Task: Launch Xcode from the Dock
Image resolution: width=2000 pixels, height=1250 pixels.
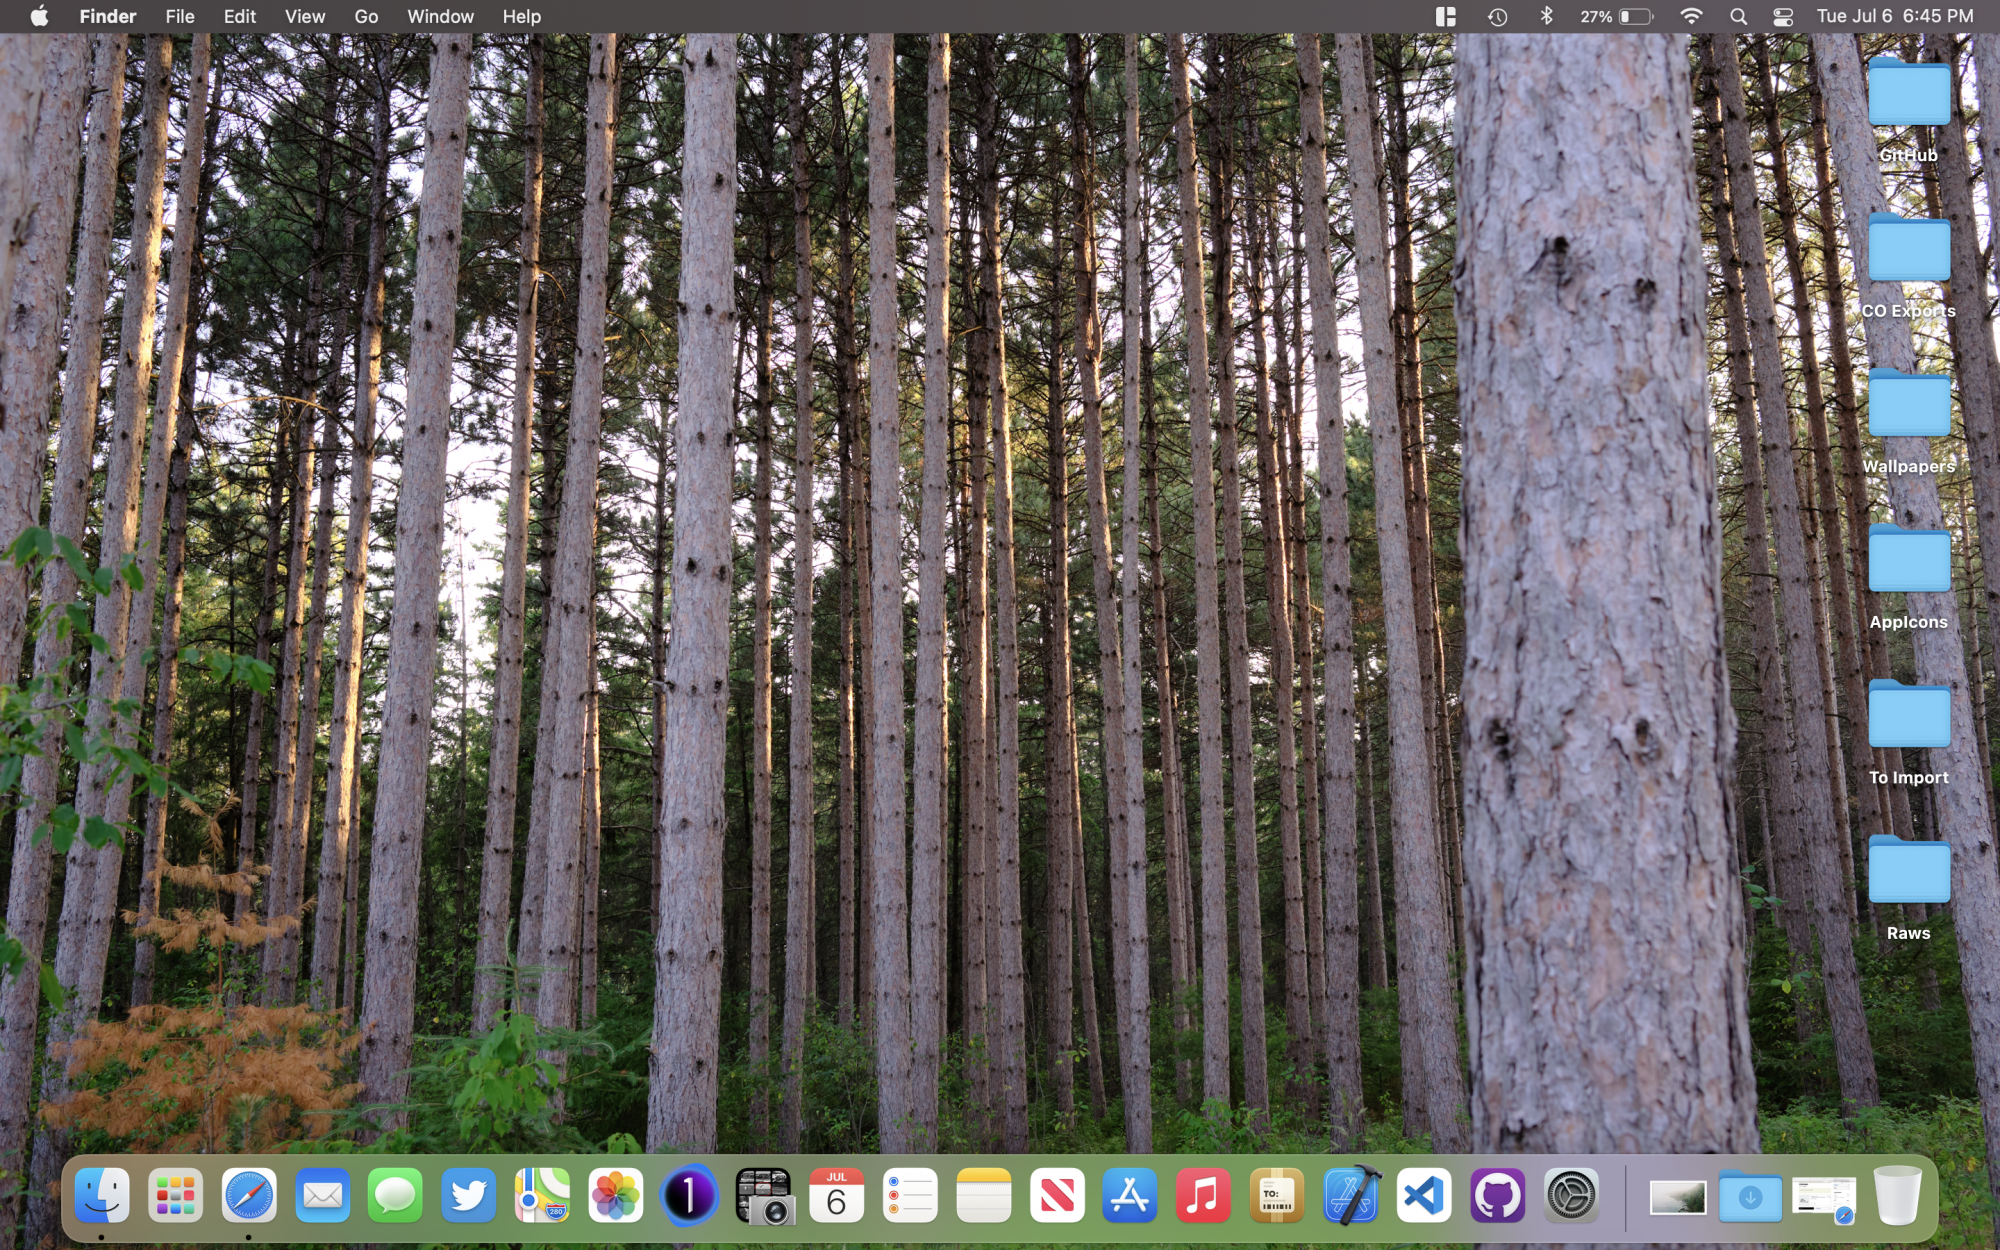Action: pos(1351,1195)
